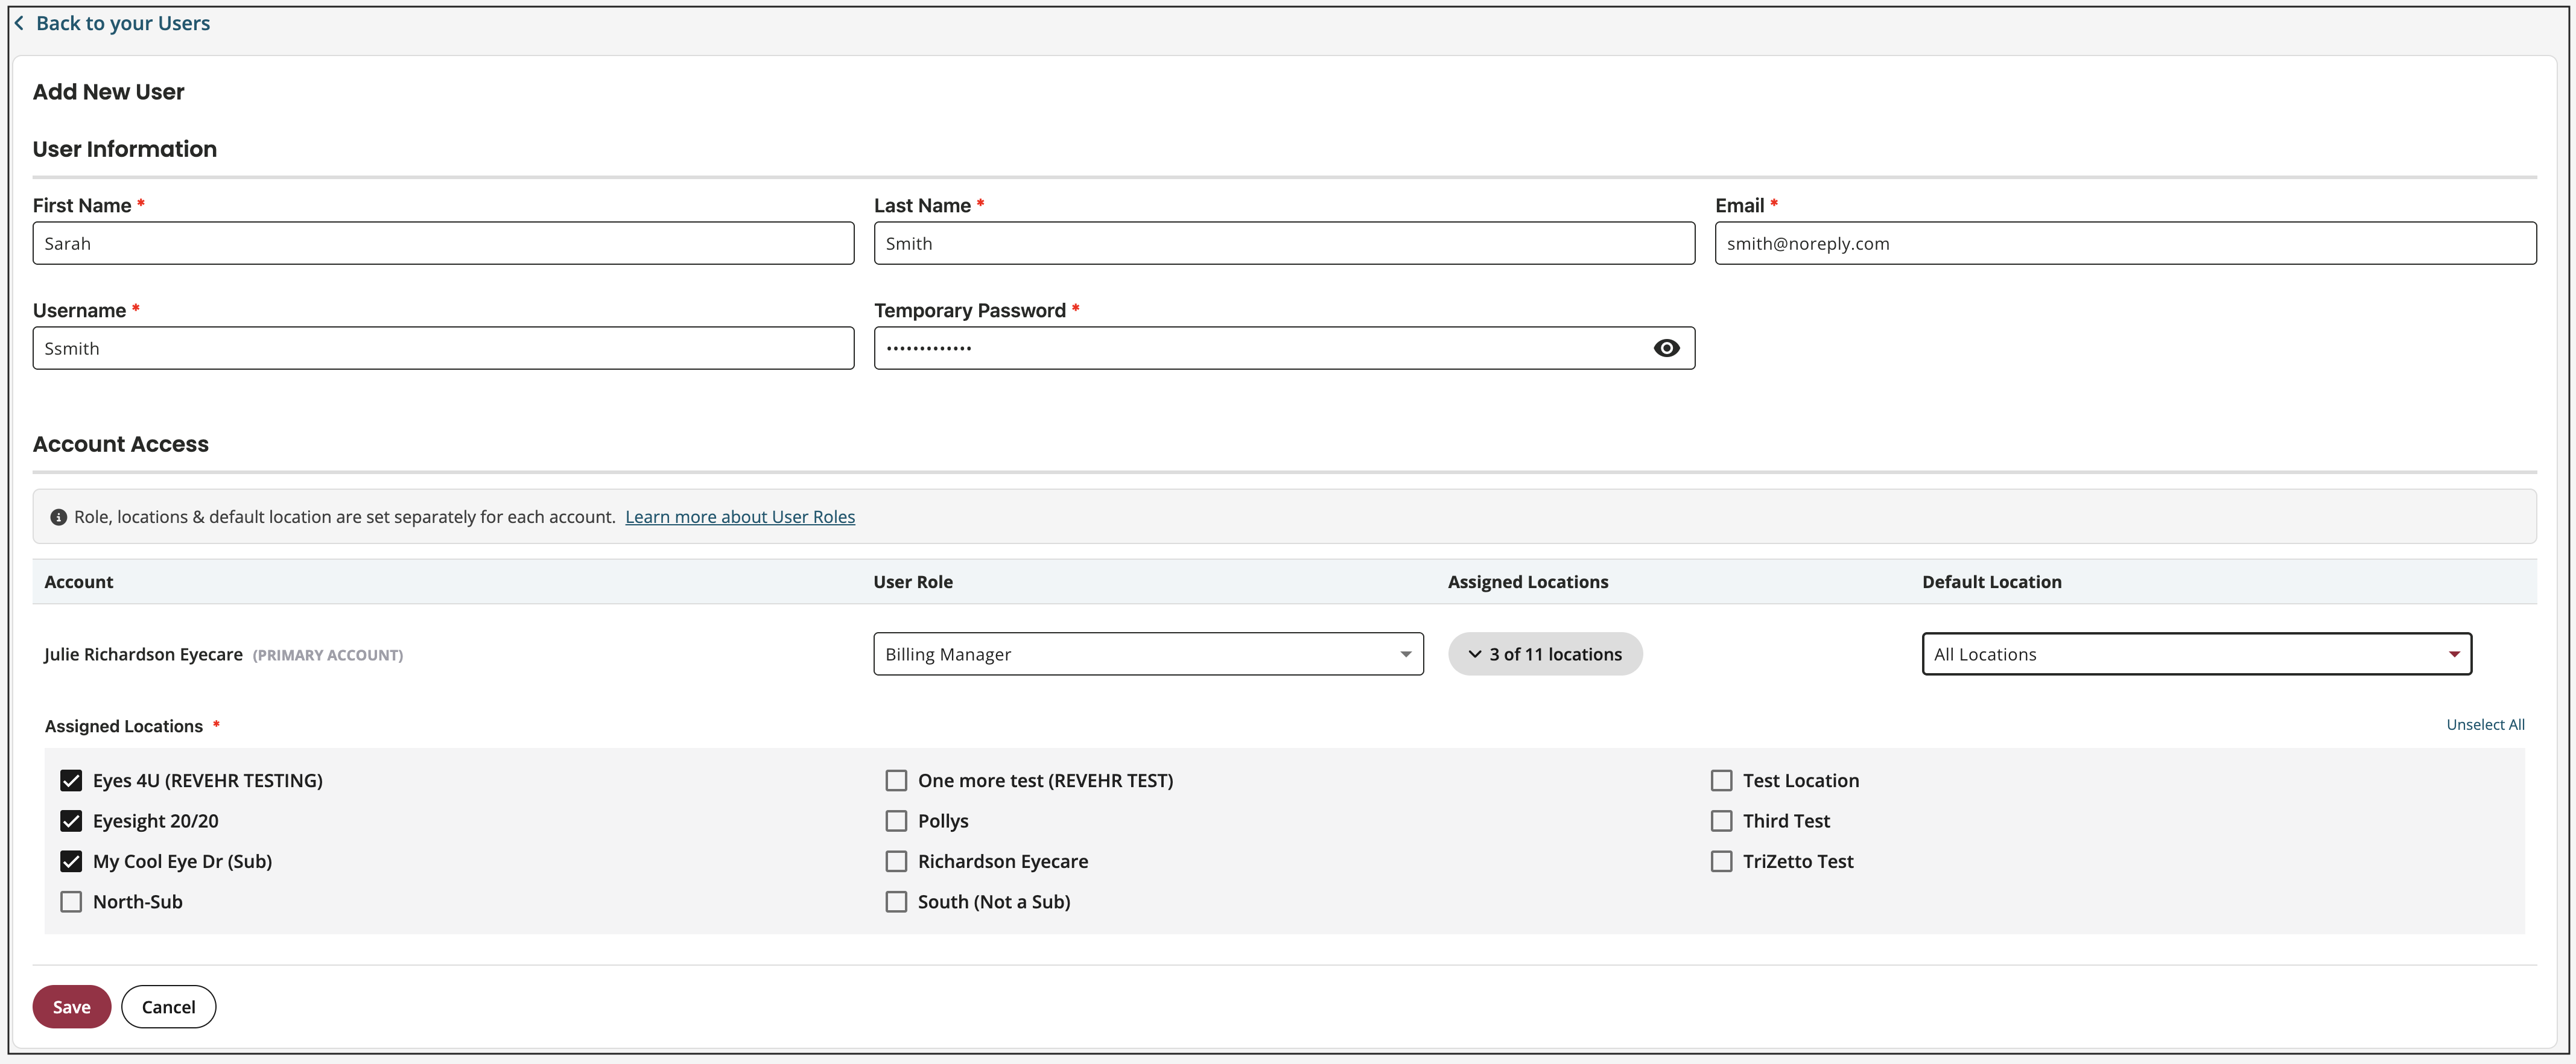Enable South (Not a Sub) location
This screenshot has width=2576, height=1064.
(x=896, y=902)
